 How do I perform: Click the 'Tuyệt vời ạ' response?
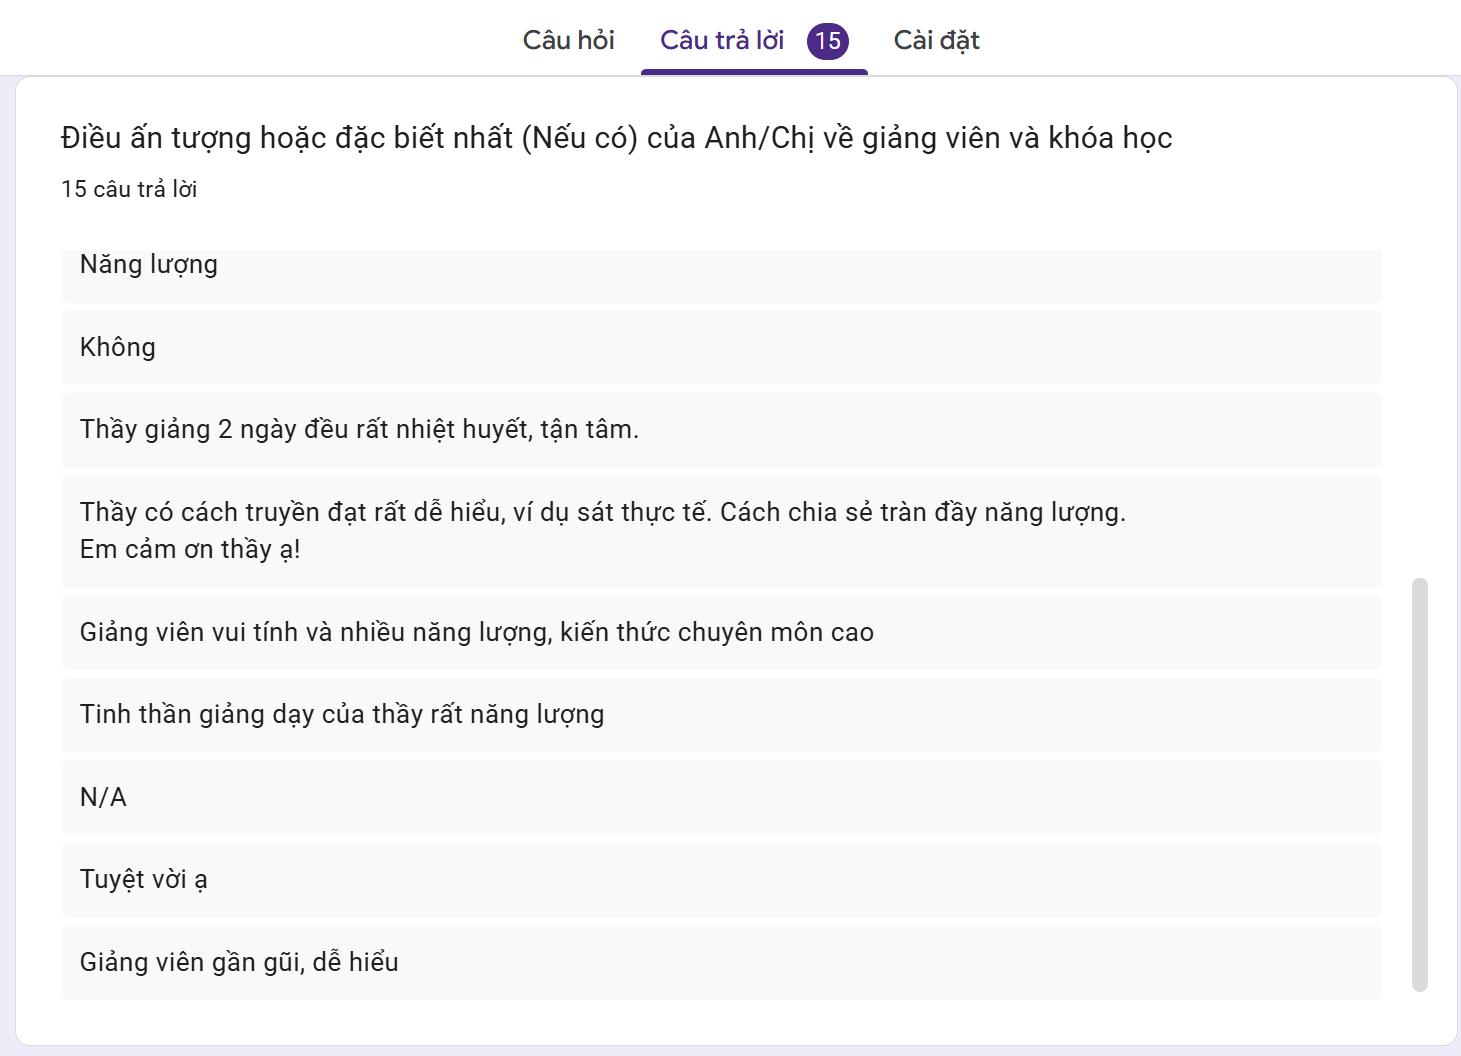point(144,879)
